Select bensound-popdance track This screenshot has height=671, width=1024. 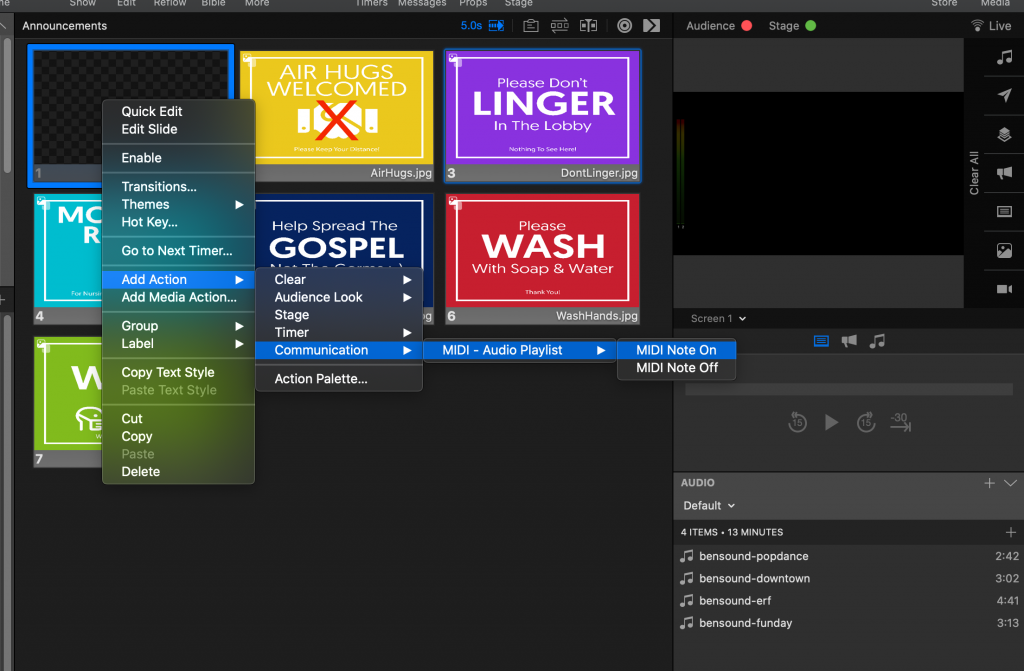click(848, 556)
